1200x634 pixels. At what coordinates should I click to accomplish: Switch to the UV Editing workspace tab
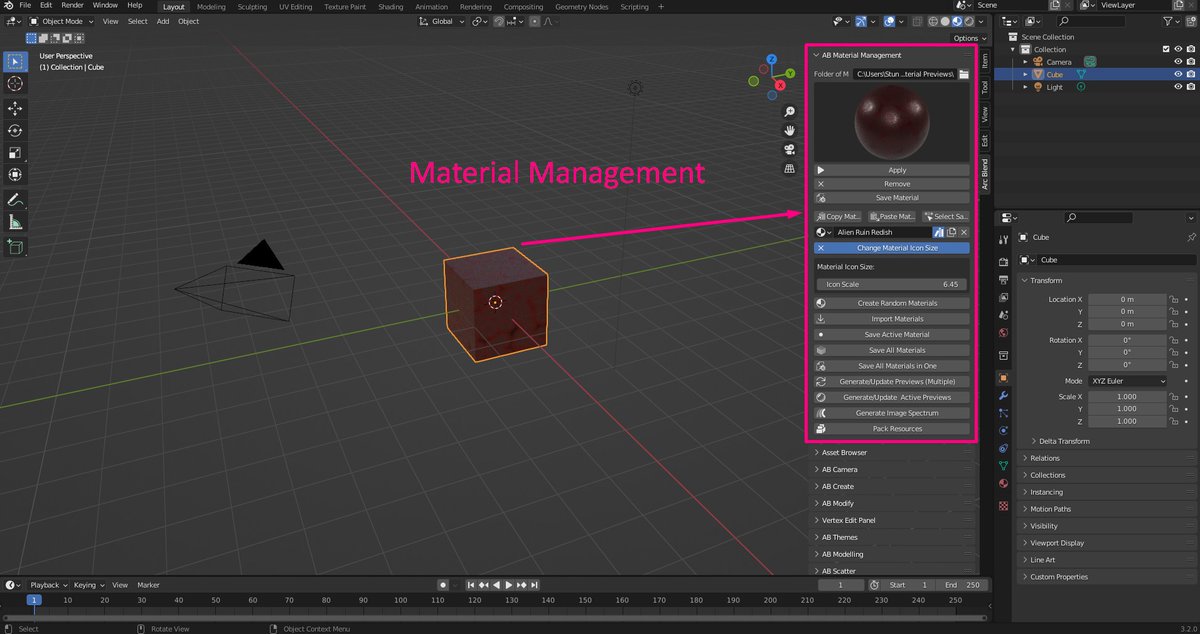(x=295, y=6)
